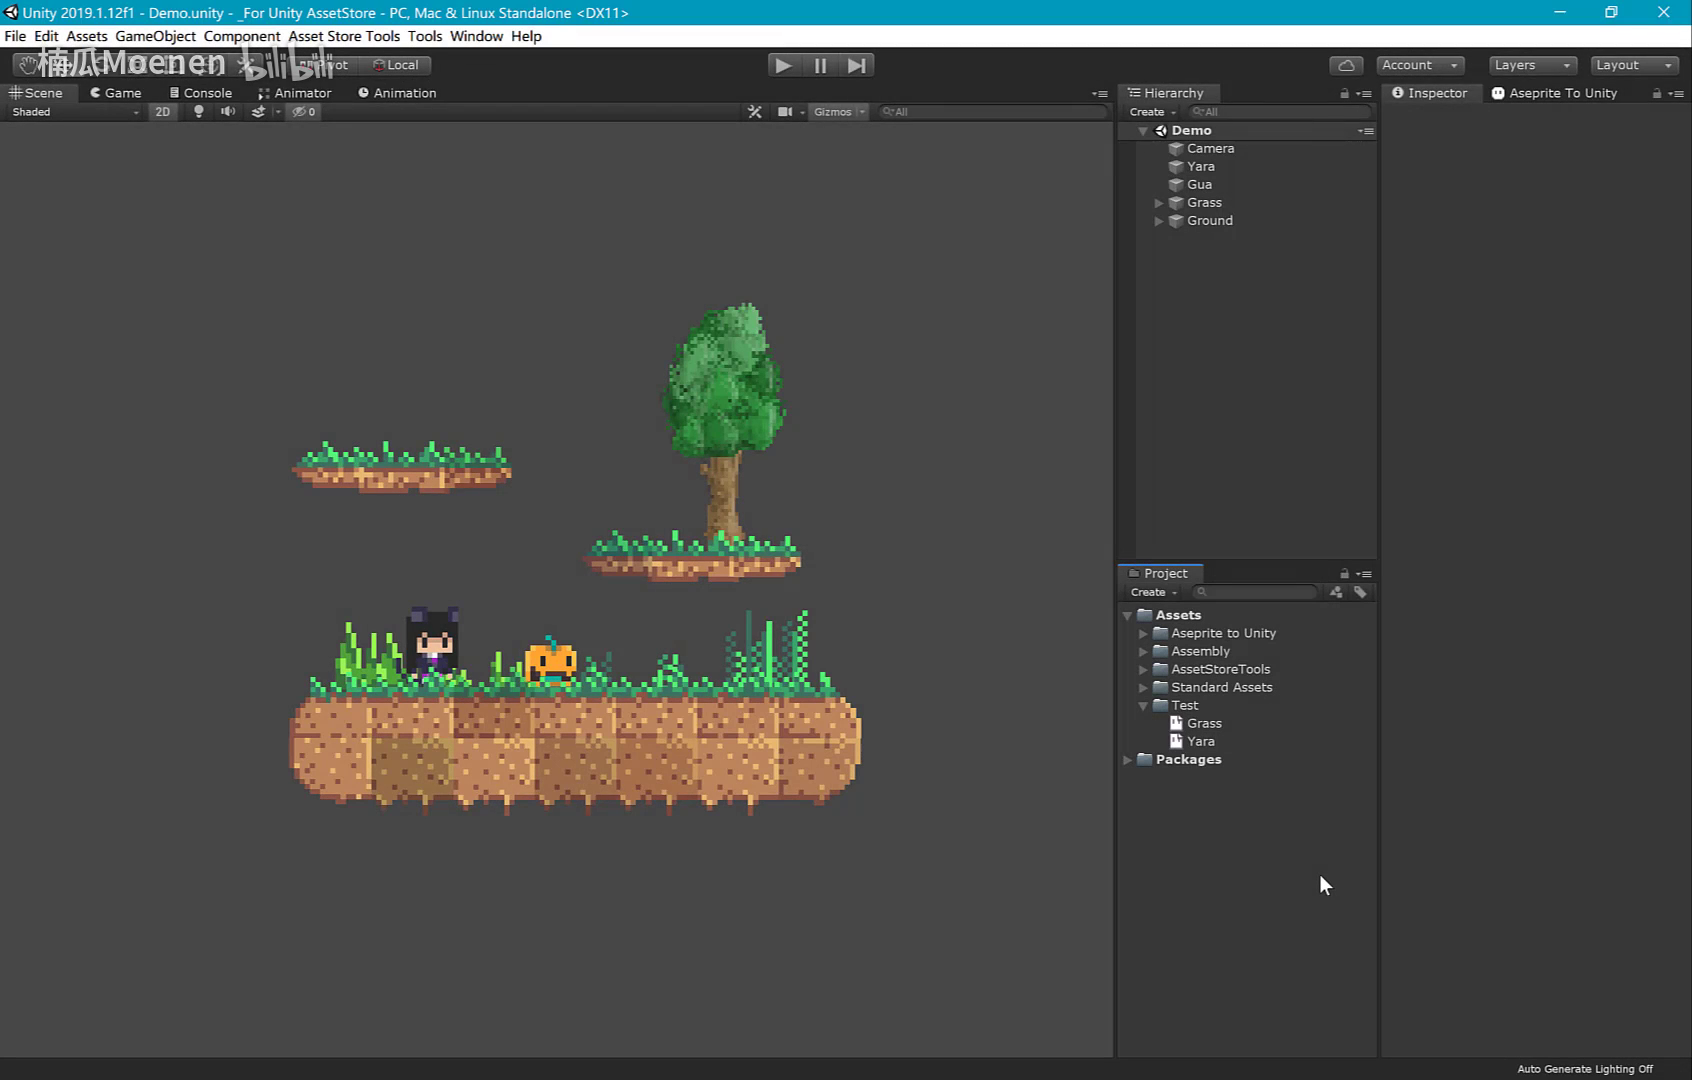
Task: Click Search by Label tag icon
Action: pos(1360,592)
